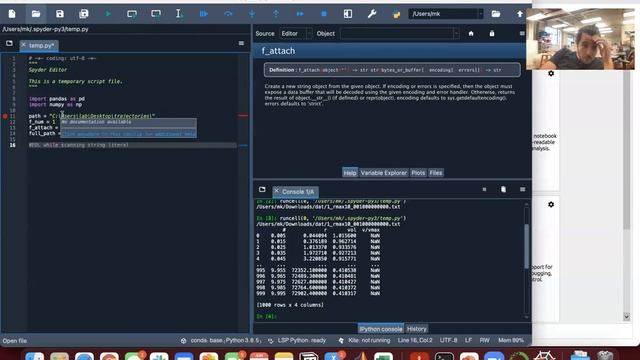Click the 'import pandas as pd' line
This screenshot has height=360, width=640.
pos(57,99)
